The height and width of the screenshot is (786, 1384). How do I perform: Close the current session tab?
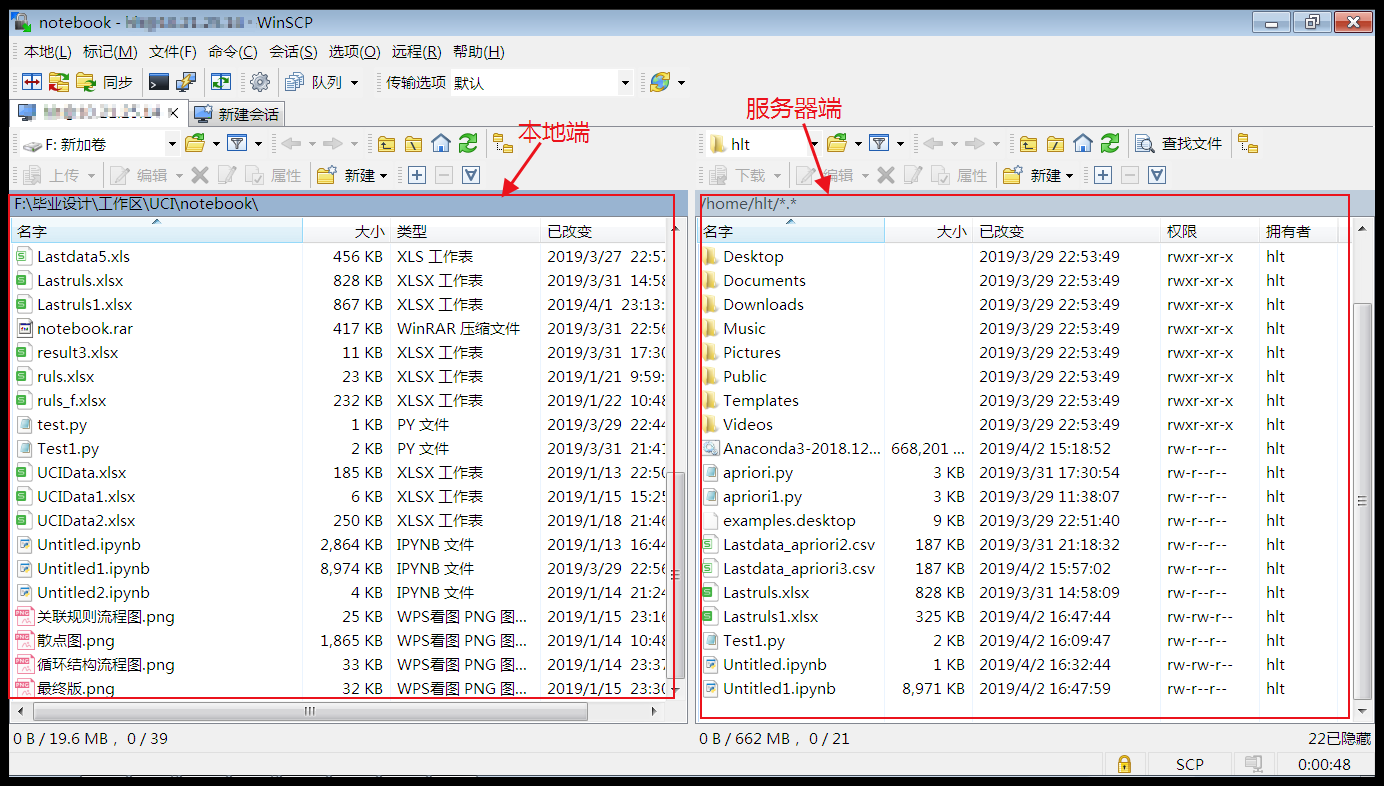[x=173, y=112]
